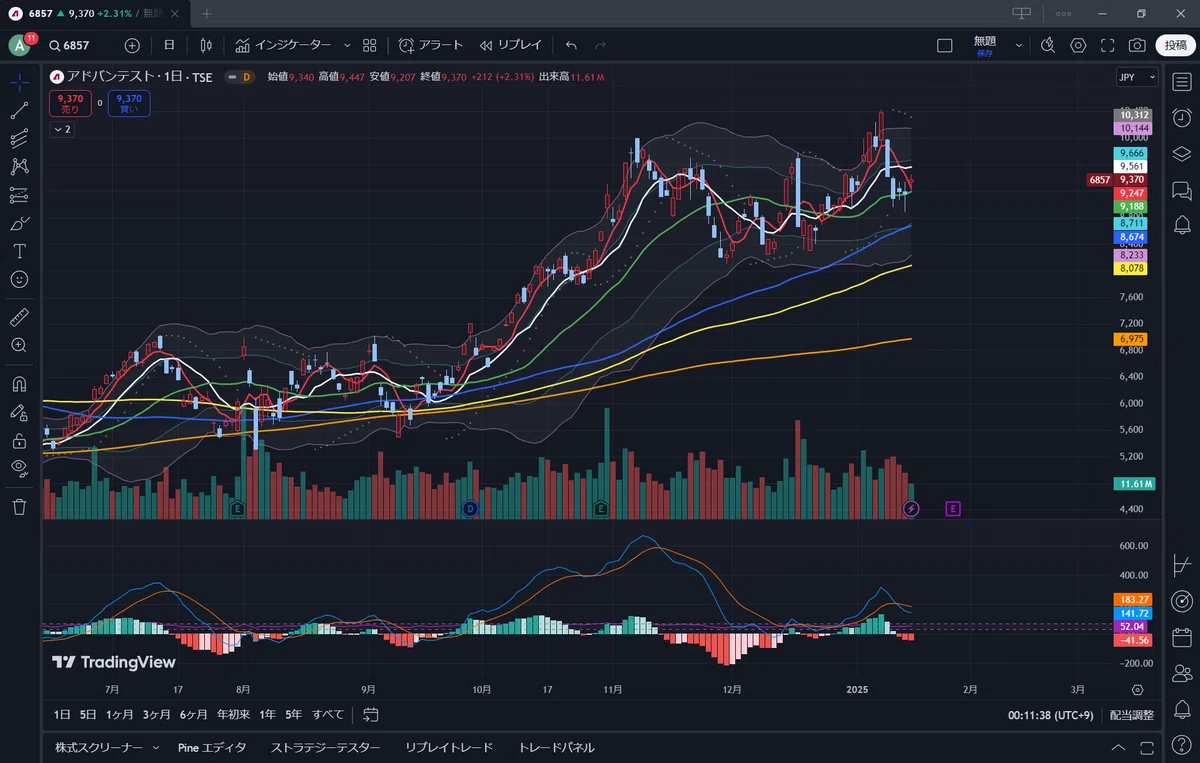The height and width of the screenshot is (763, 1200).
Task: Select the brush drawing tool
Action: [19, 223]
